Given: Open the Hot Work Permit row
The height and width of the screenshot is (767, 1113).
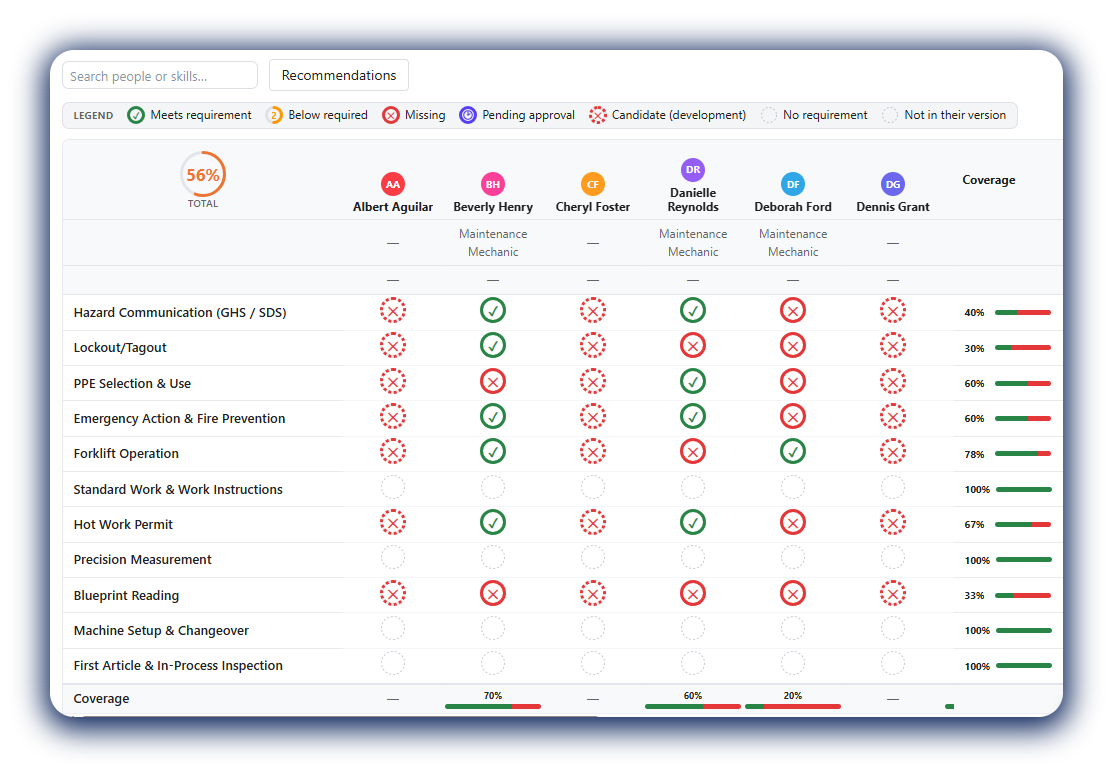Looking at the screenshot, I should click(x=124, y=524).
